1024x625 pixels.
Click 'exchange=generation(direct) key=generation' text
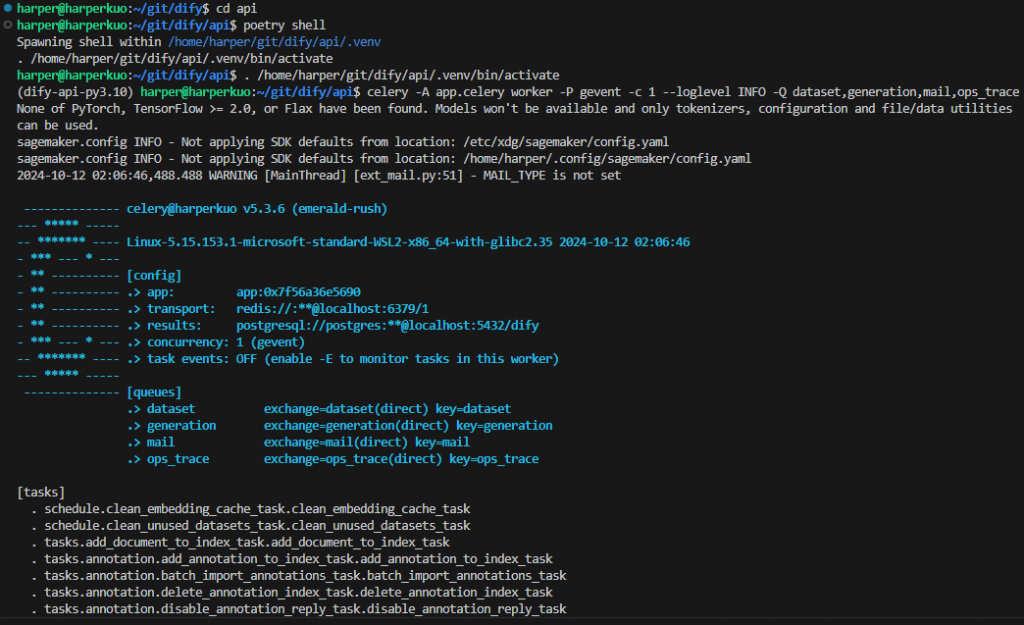(408, 425)
